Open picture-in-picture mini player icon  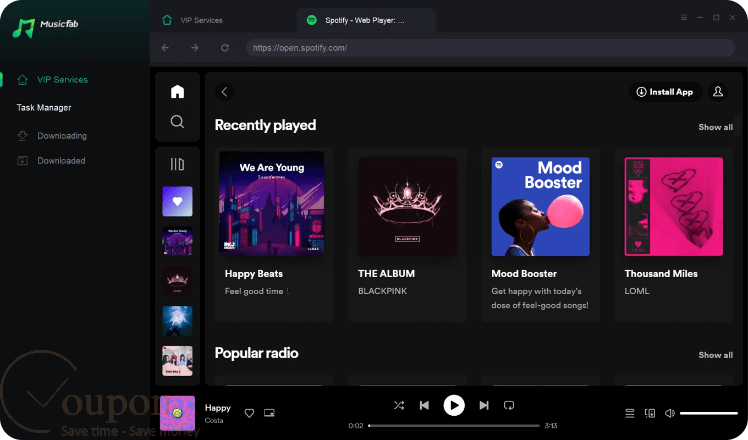coord(269,413)
